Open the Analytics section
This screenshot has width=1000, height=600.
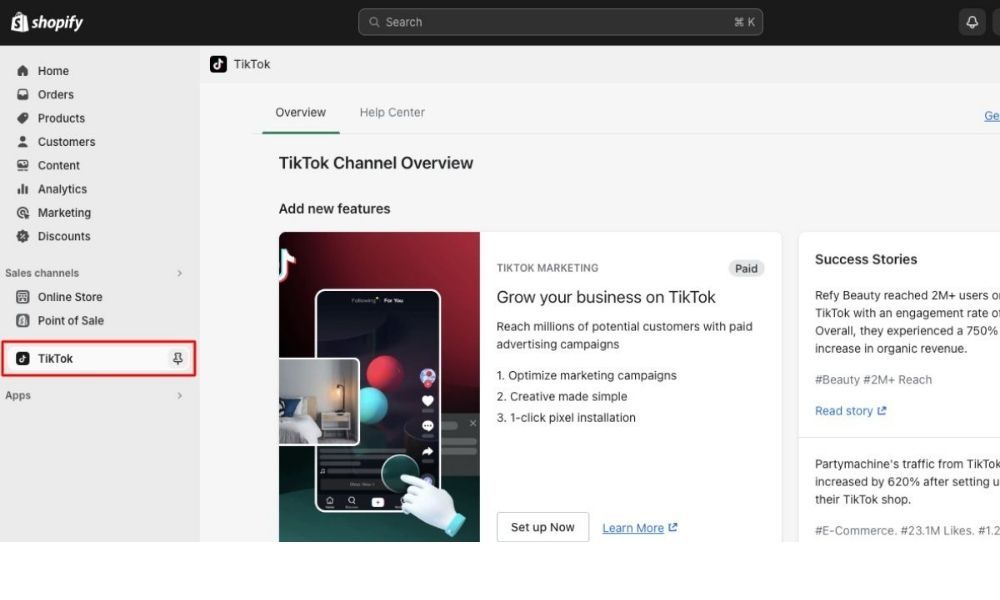click(62, 189)
